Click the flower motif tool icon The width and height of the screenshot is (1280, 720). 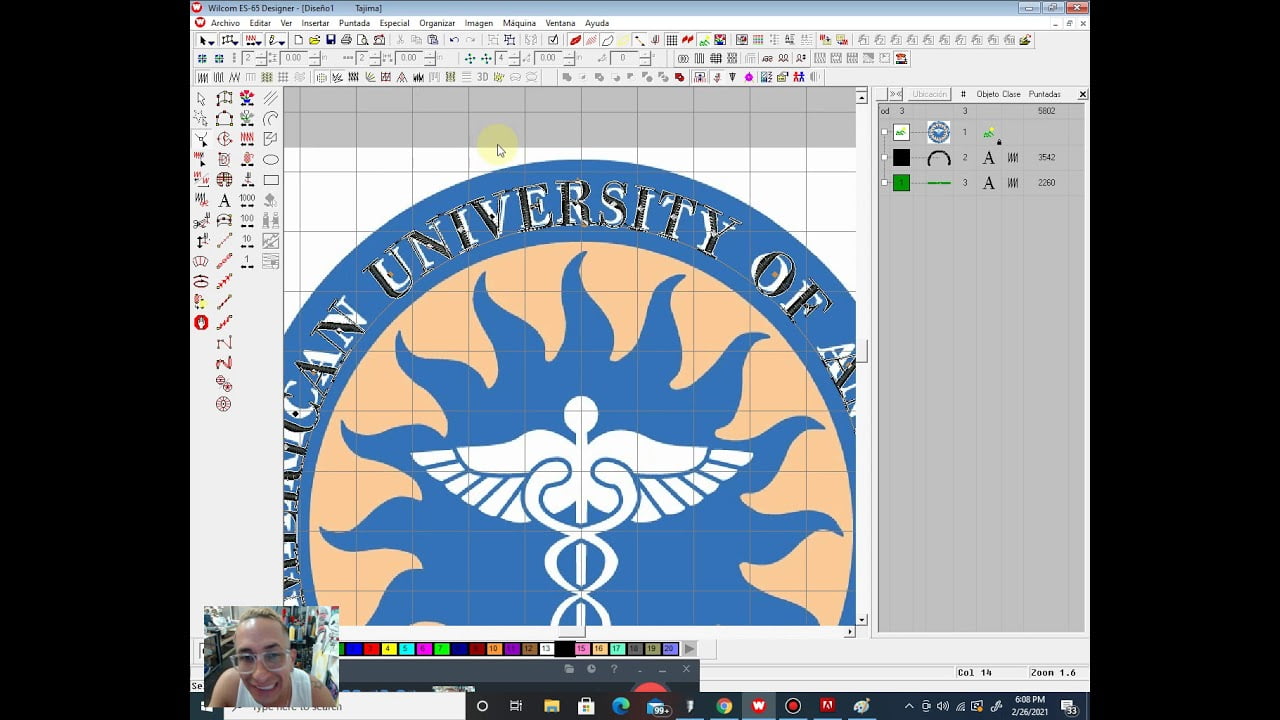247,98
